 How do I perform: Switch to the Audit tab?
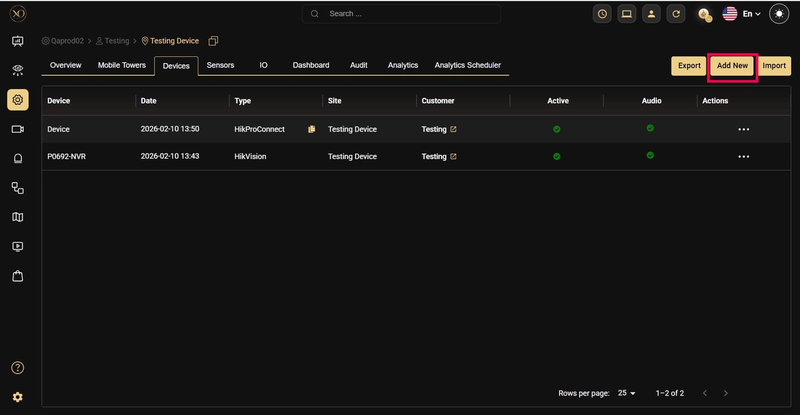(359, 65)
